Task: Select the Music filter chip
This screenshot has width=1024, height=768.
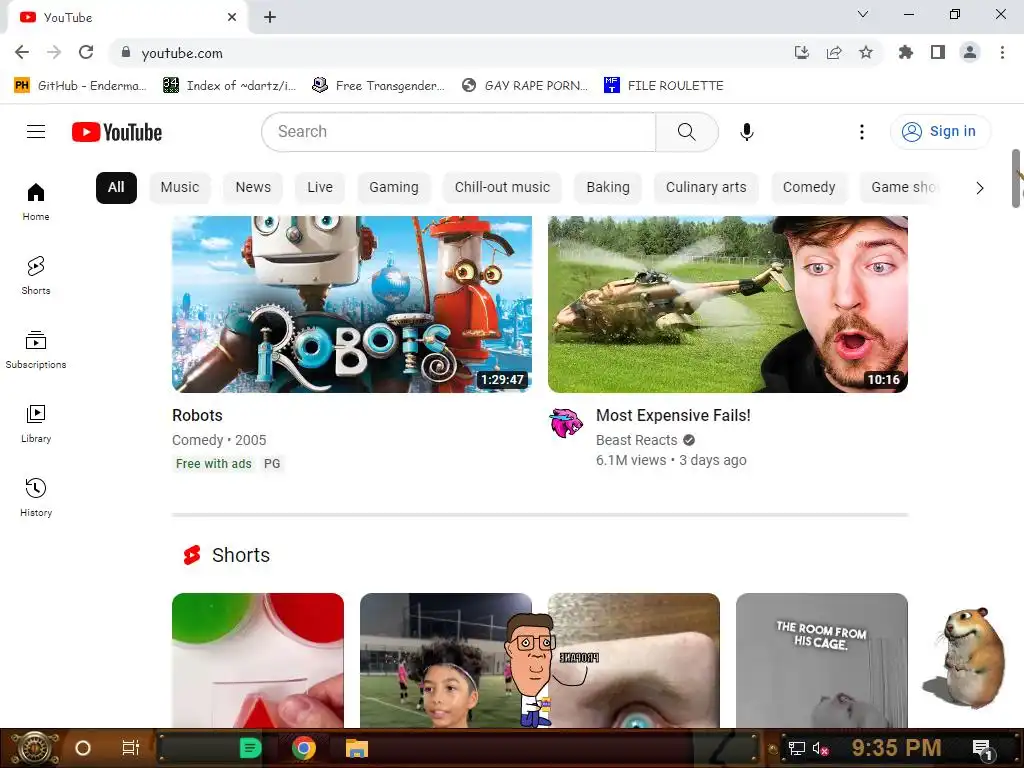Action: 180,187
